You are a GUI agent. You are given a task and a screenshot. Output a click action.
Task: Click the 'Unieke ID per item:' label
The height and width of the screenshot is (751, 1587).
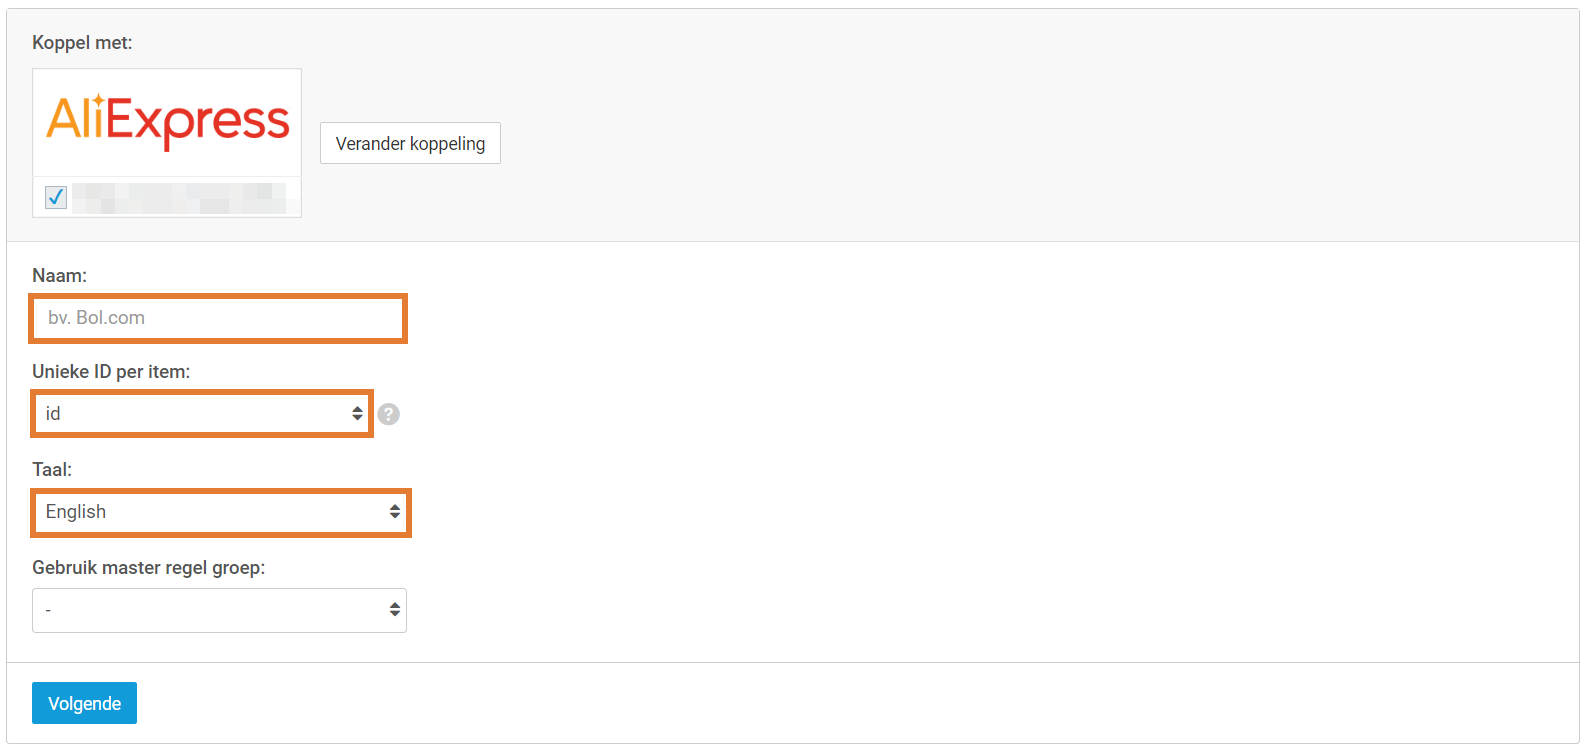coord(111,372)
